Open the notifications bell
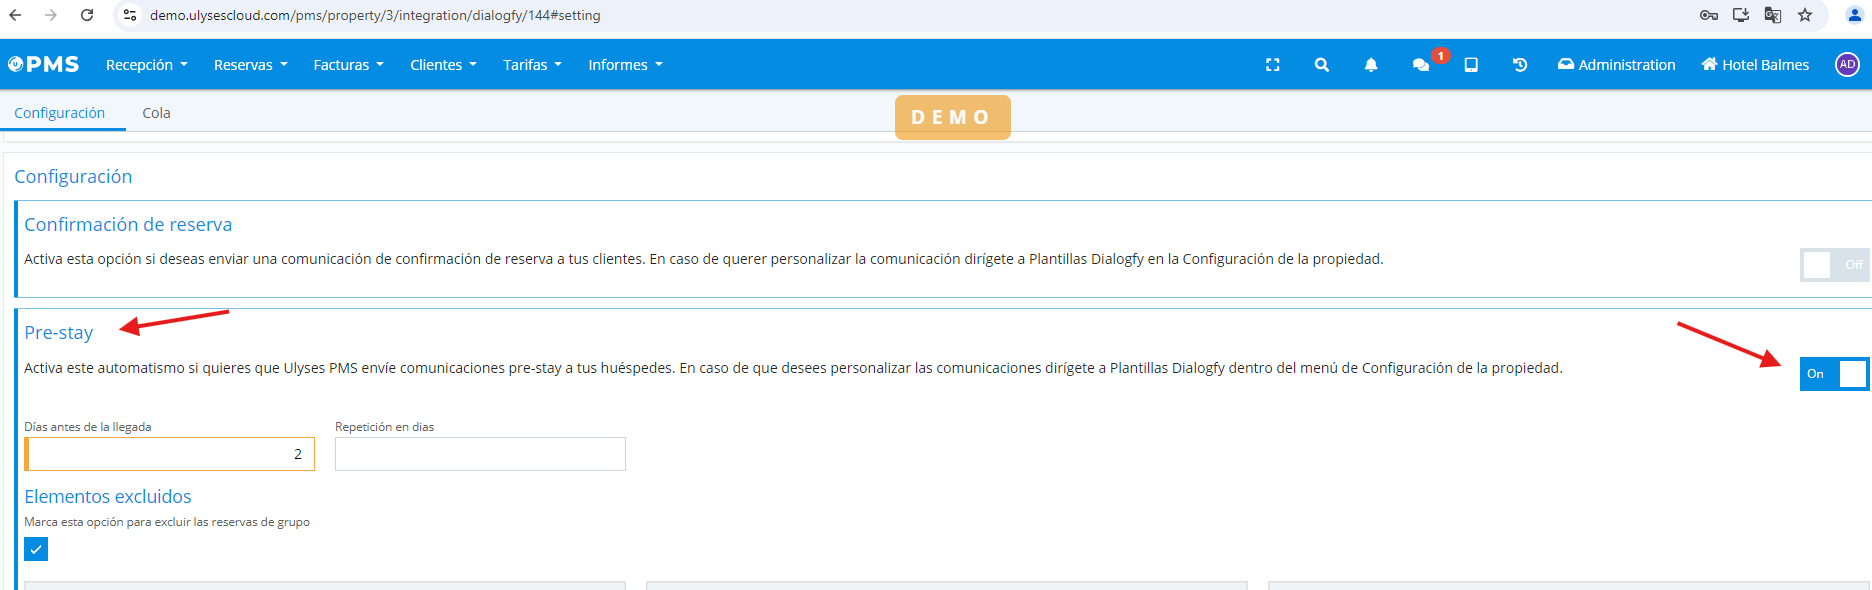The width and height of the screenshot is (1872, 590). 1370,65
